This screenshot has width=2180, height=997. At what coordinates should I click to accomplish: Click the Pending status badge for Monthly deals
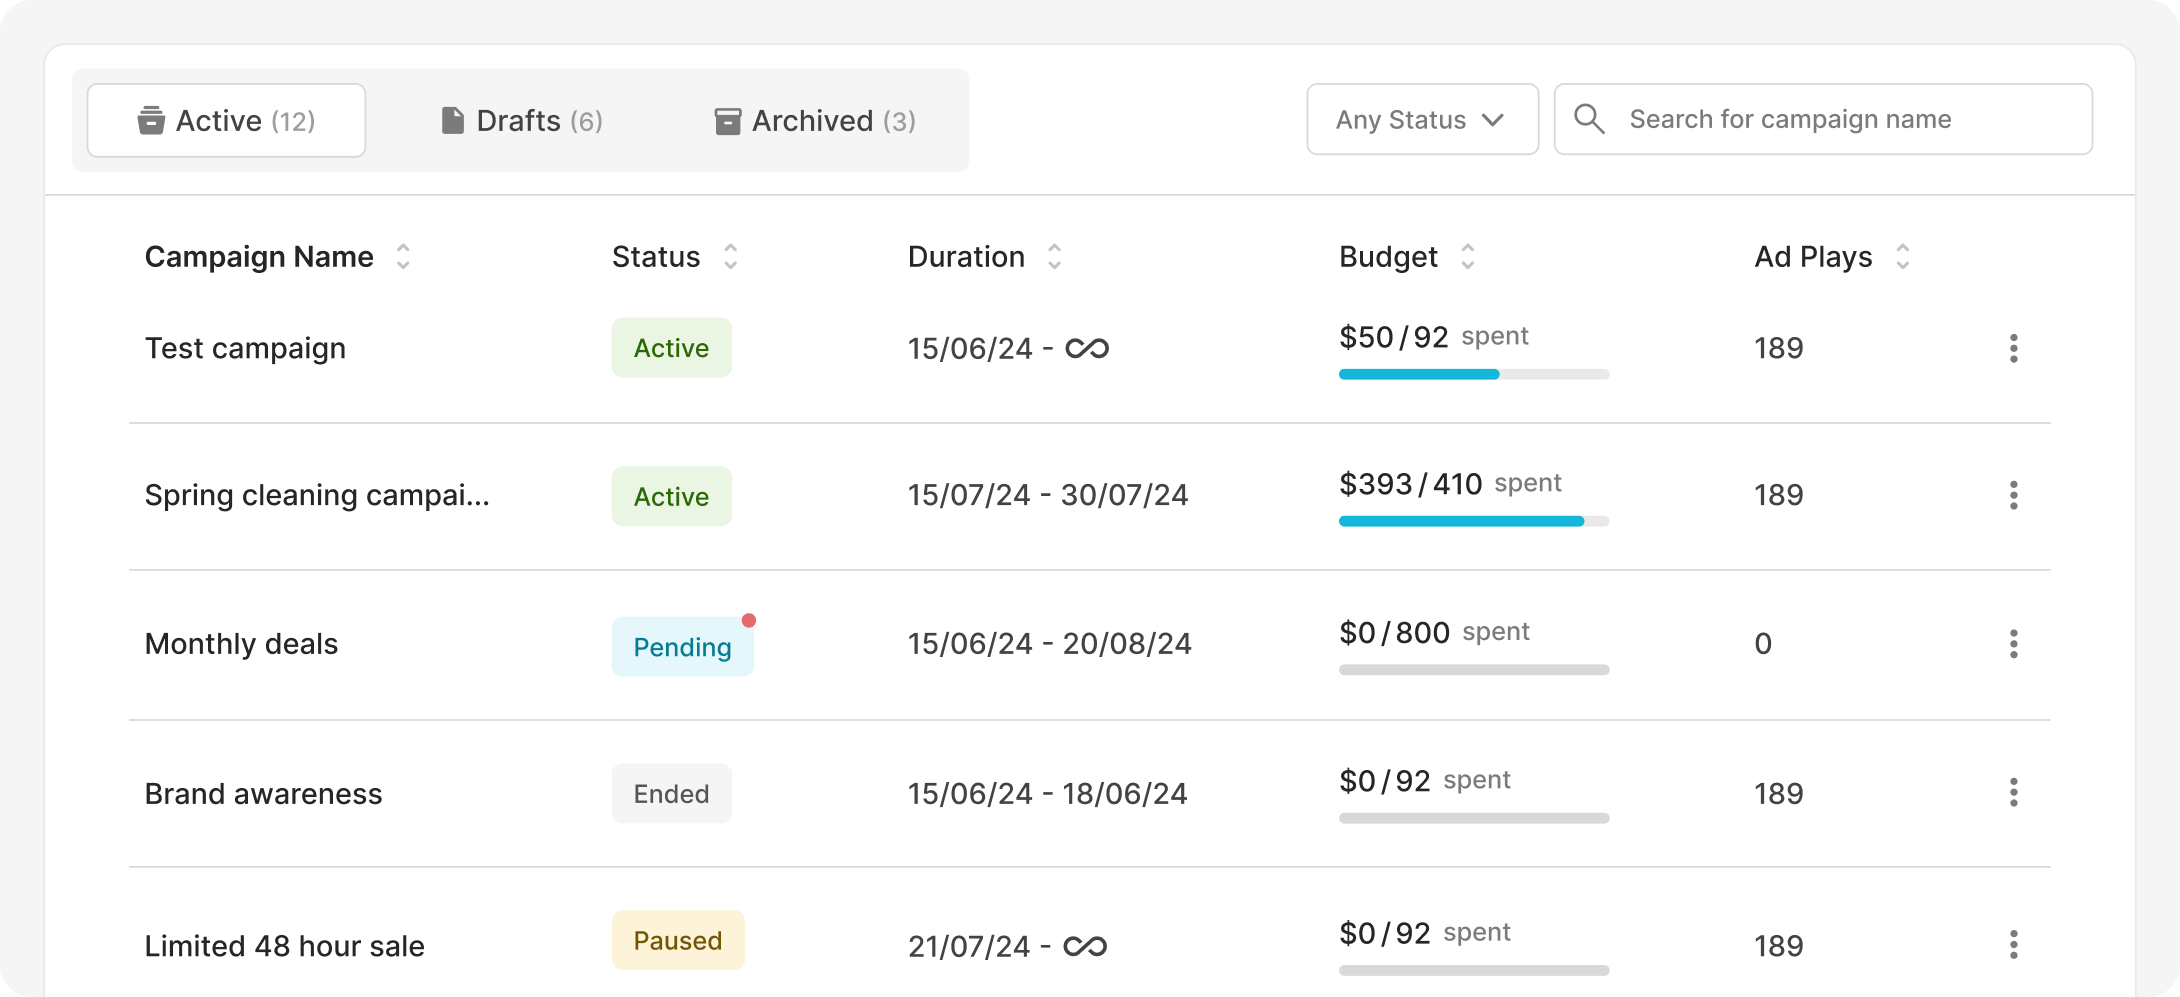682,647
